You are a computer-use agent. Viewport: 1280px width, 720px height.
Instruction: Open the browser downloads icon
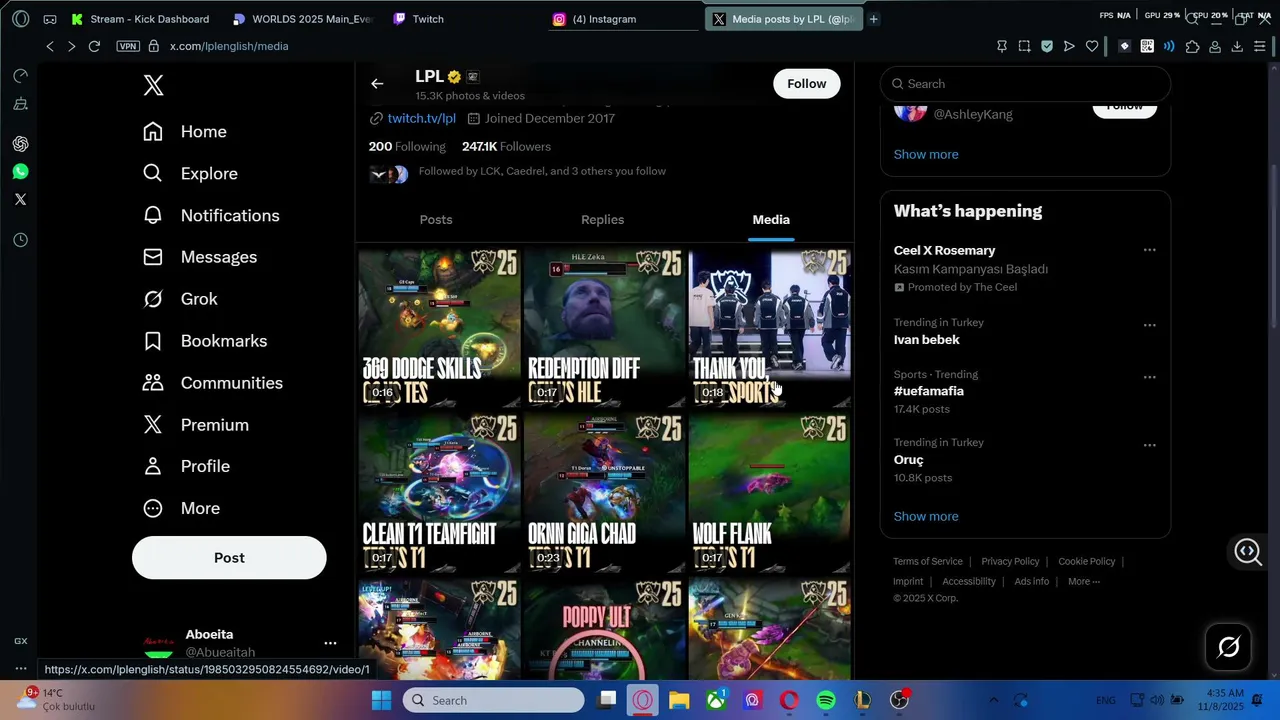click(1237, 46)
